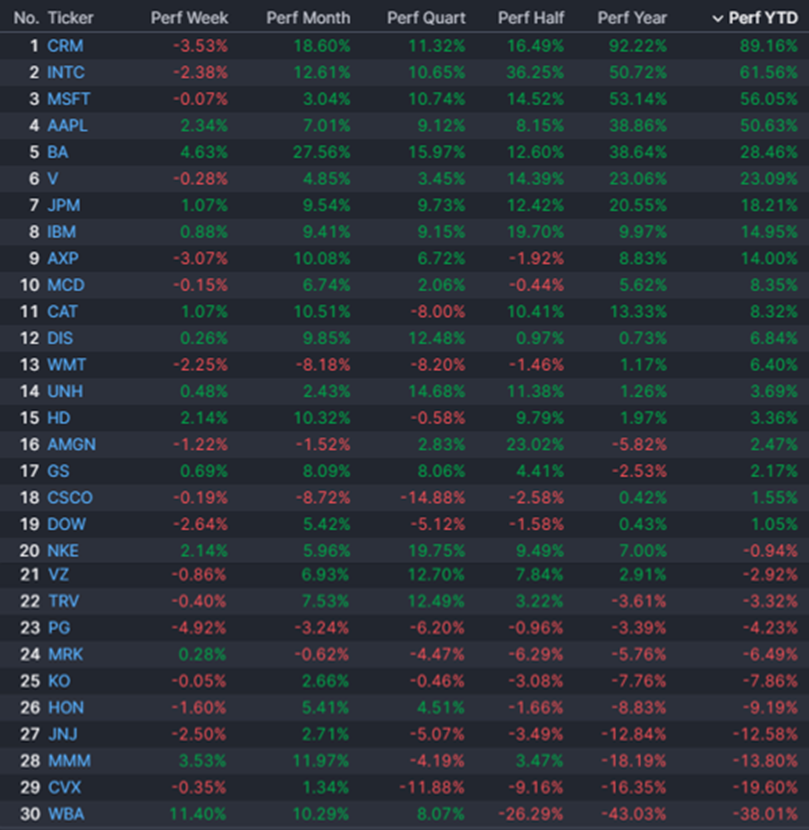
Task: Open the MMM ticker link
Action: tap(69, 761)
